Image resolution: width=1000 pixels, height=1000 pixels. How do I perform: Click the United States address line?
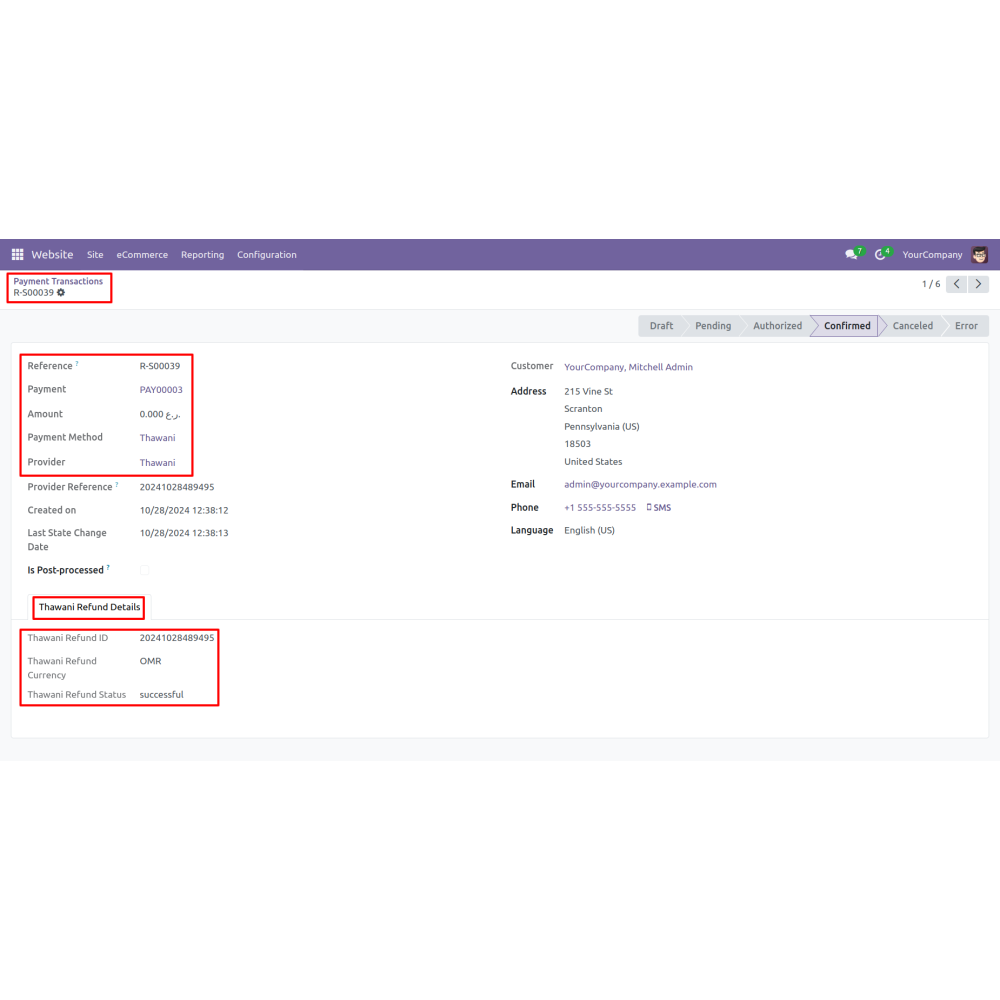click(x=593, y=462)
